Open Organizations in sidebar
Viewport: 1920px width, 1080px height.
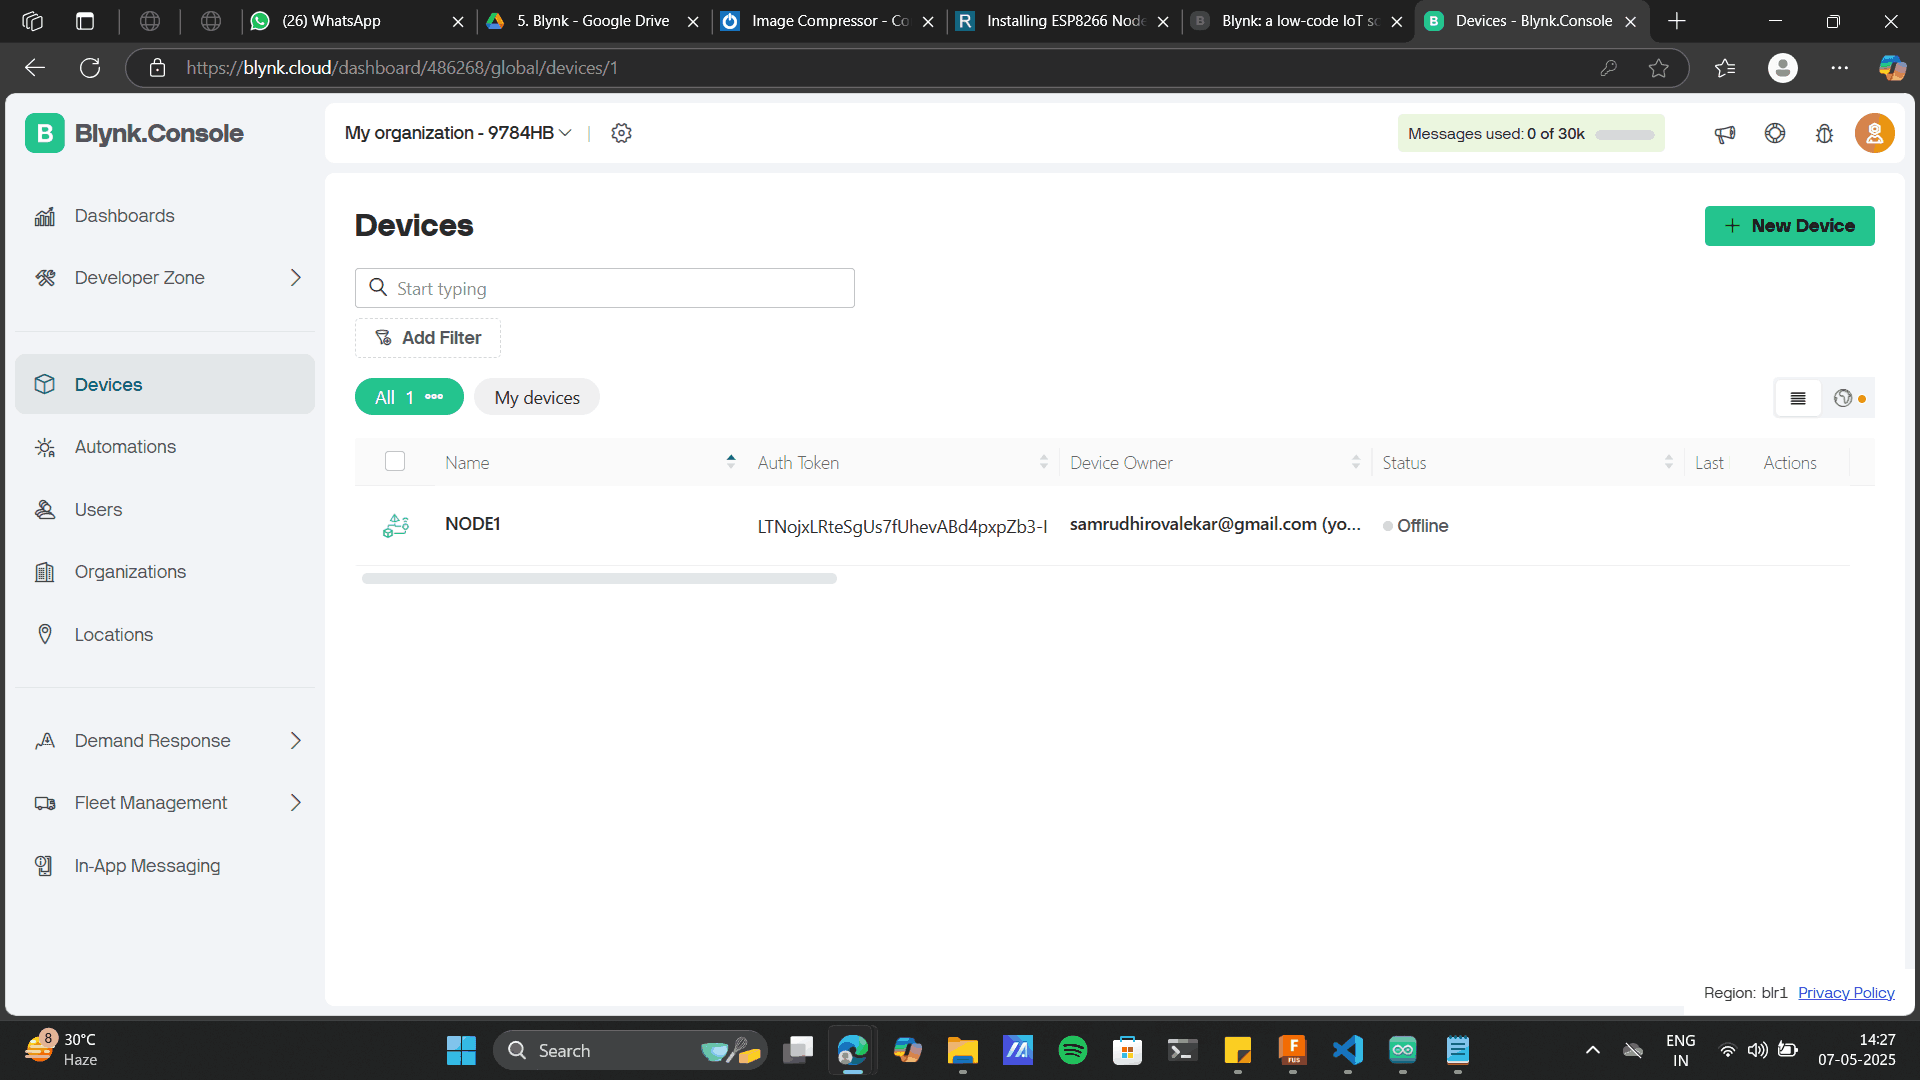pyautogui.click(x=165, y=572)
